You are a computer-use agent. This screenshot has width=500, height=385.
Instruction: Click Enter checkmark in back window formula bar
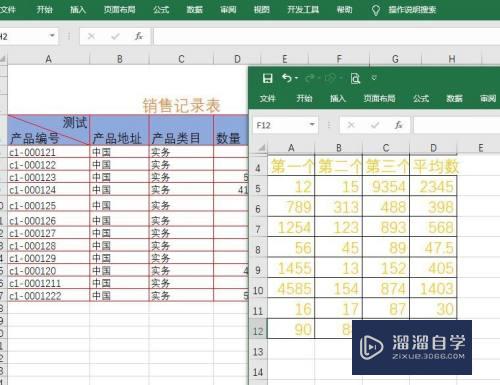[115, 36]
